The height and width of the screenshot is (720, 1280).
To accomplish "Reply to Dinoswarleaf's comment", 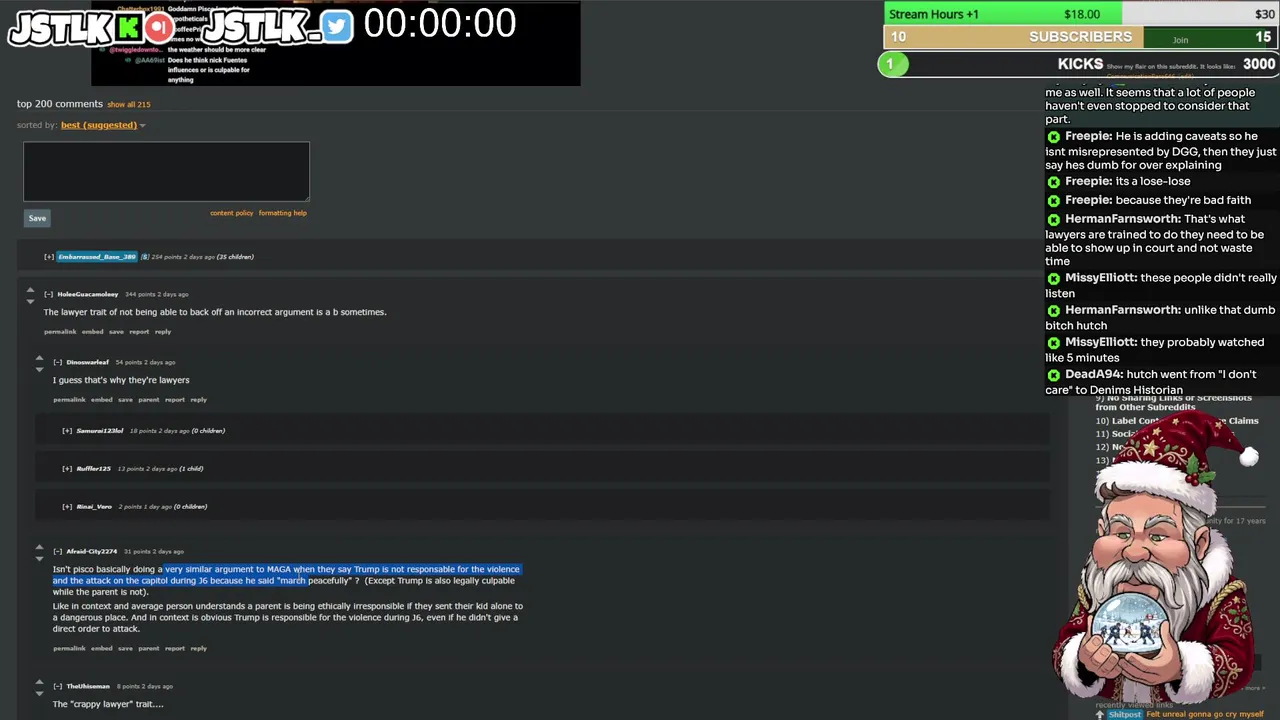I will pos(199,400).
